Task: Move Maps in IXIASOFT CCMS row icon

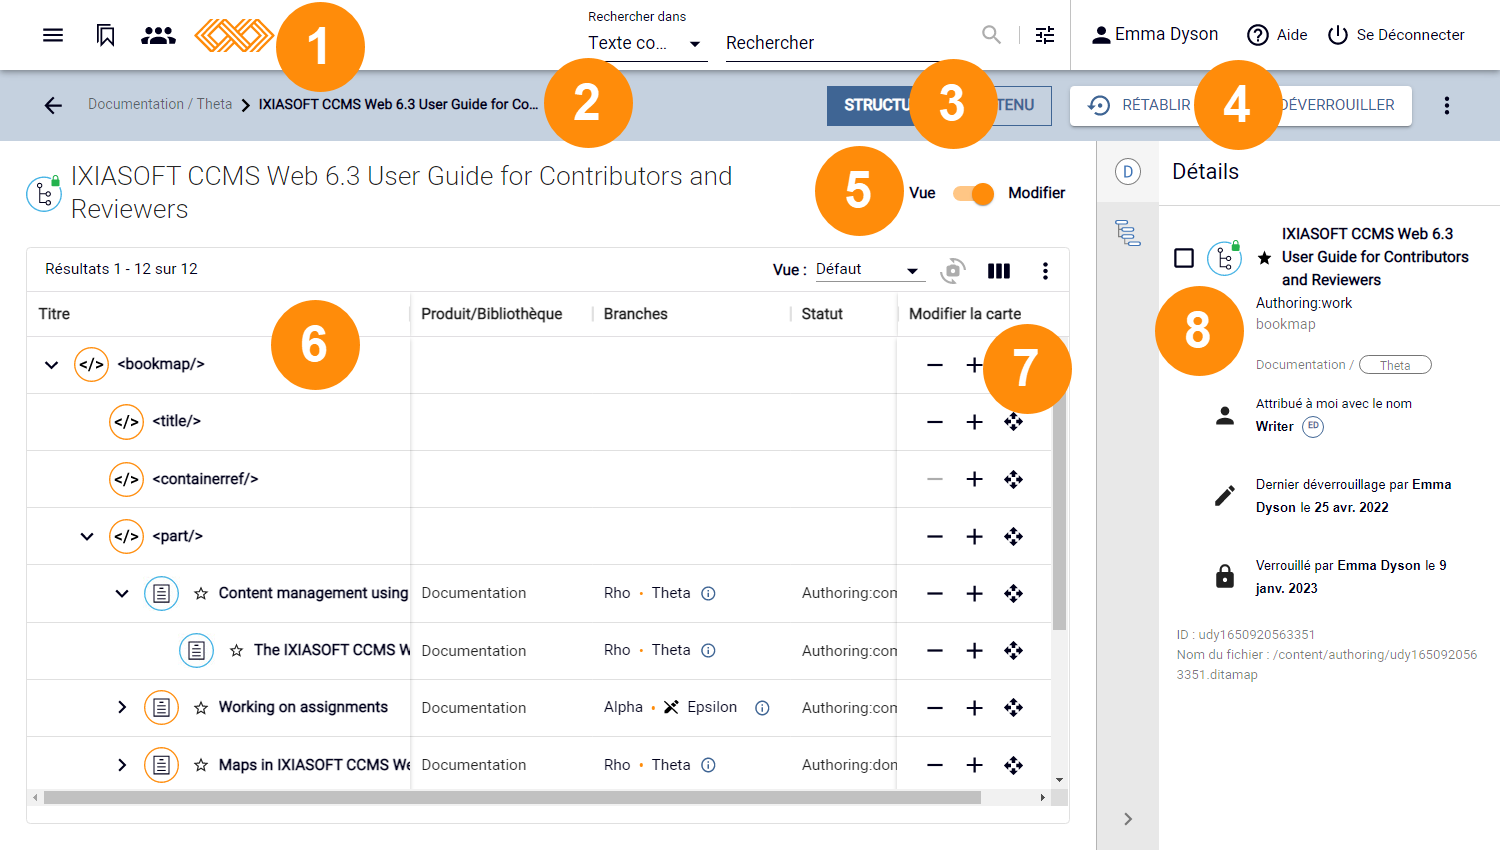Action: tap(1013, 765)
